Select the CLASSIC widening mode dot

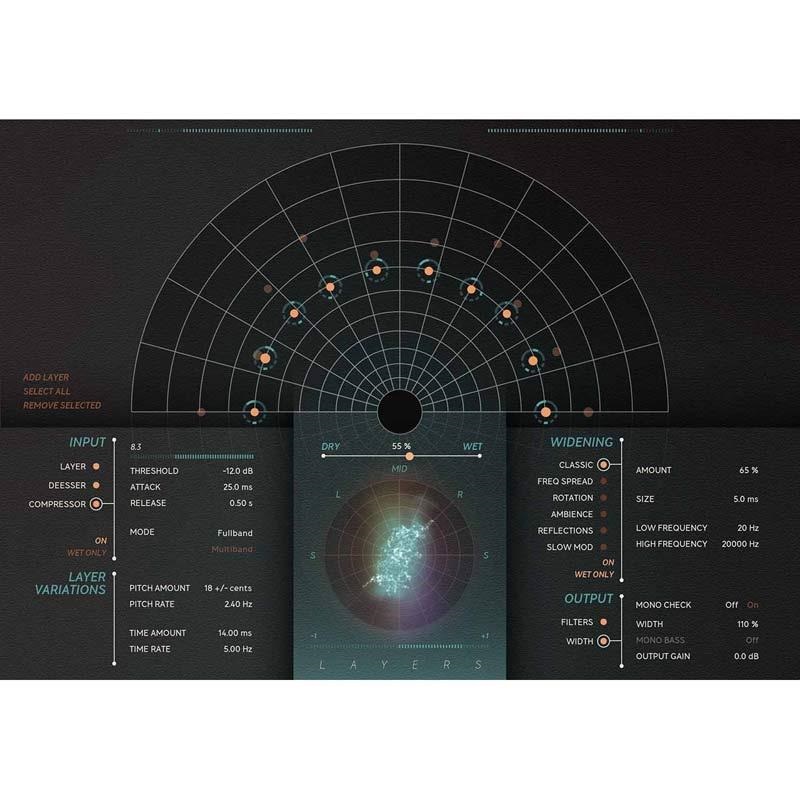coord(603,465)
